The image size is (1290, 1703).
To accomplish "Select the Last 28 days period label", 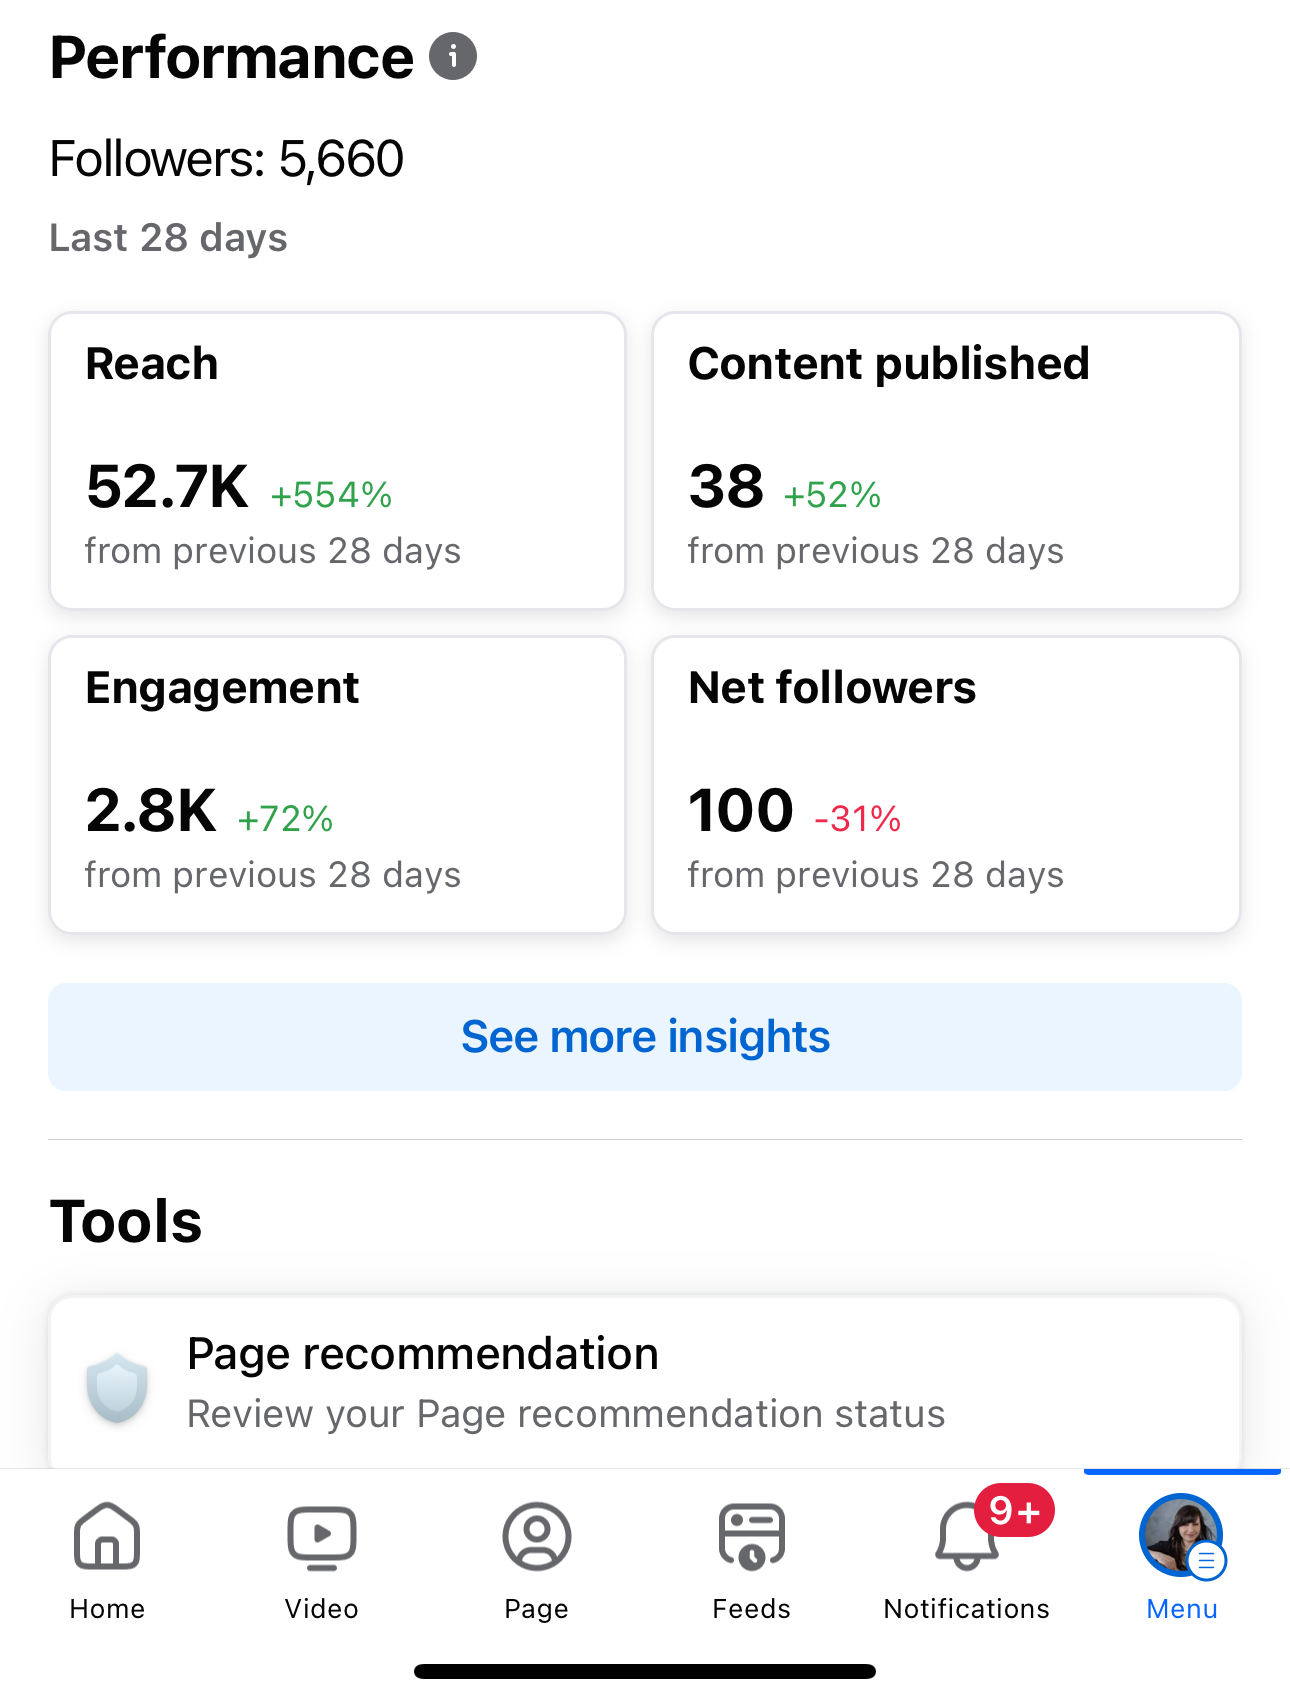I will tap(168, 237).
